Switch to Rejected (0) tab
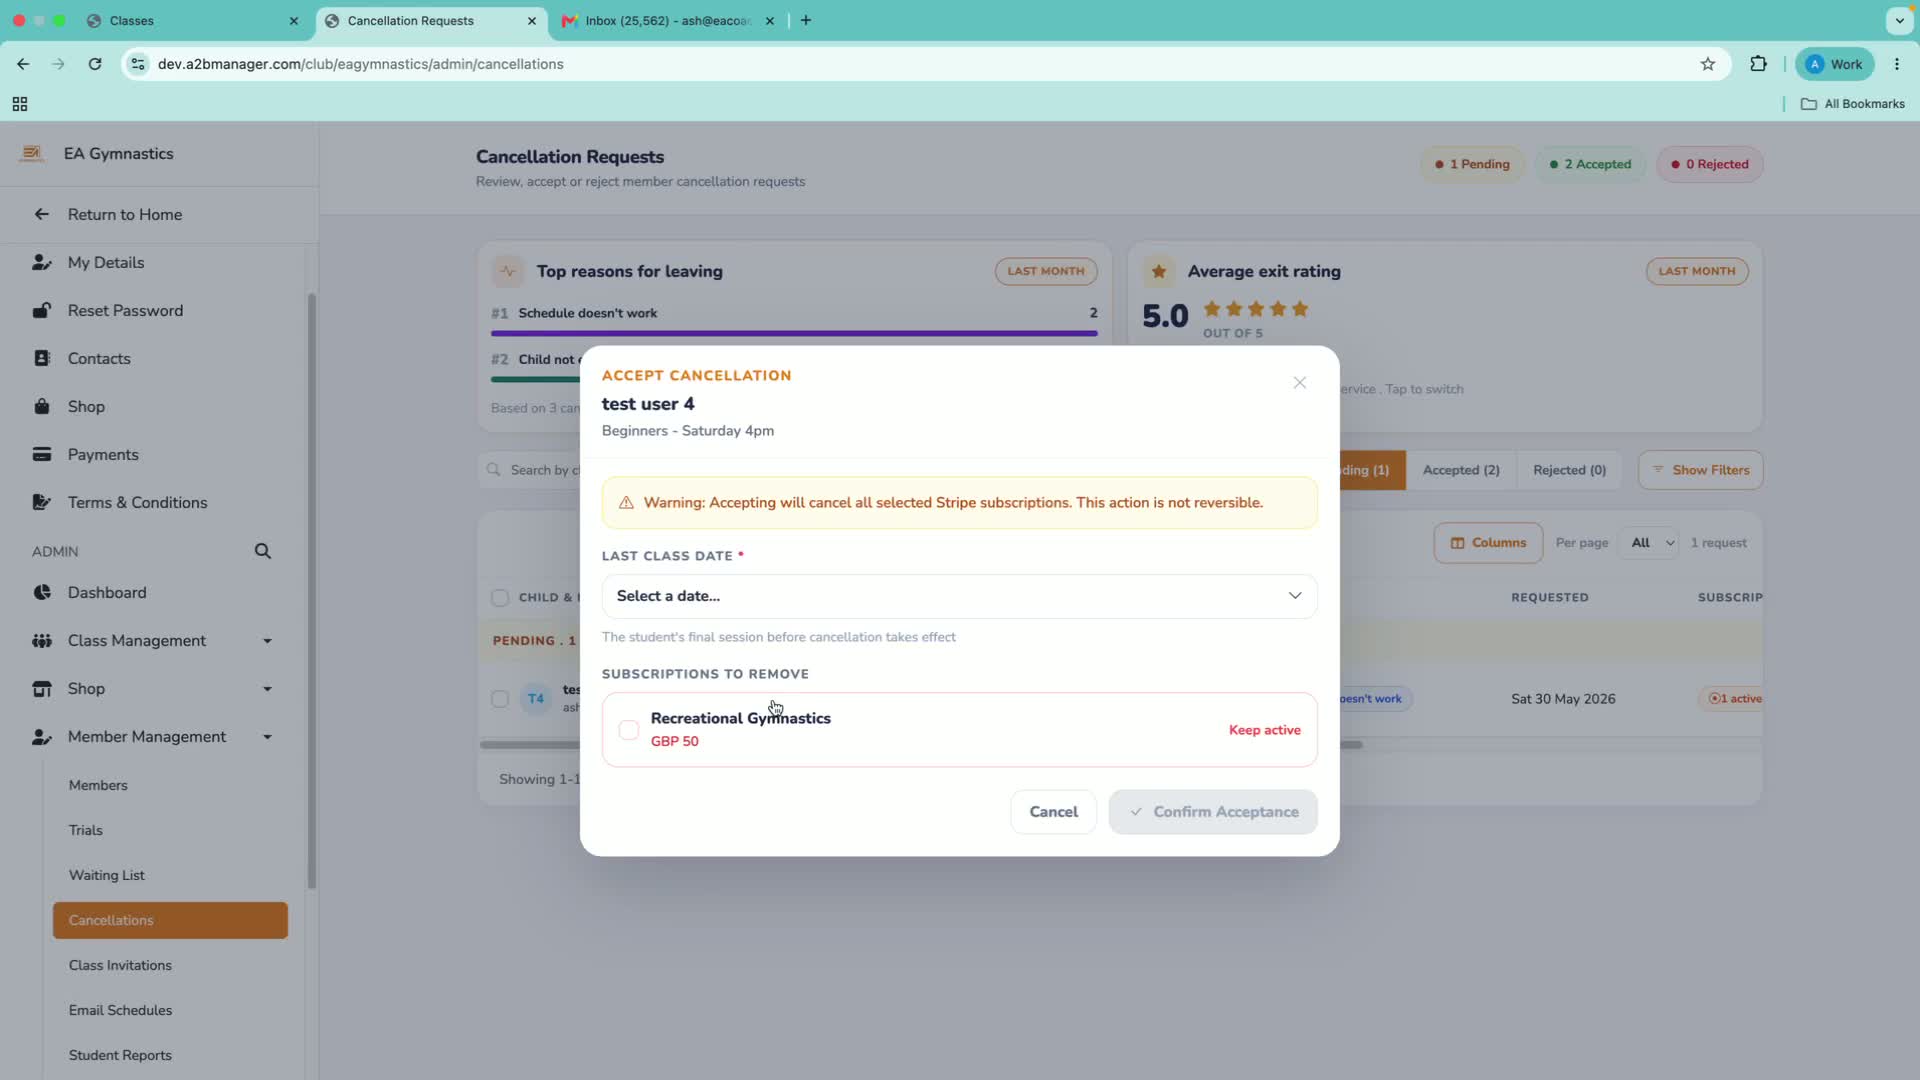 1569,470
